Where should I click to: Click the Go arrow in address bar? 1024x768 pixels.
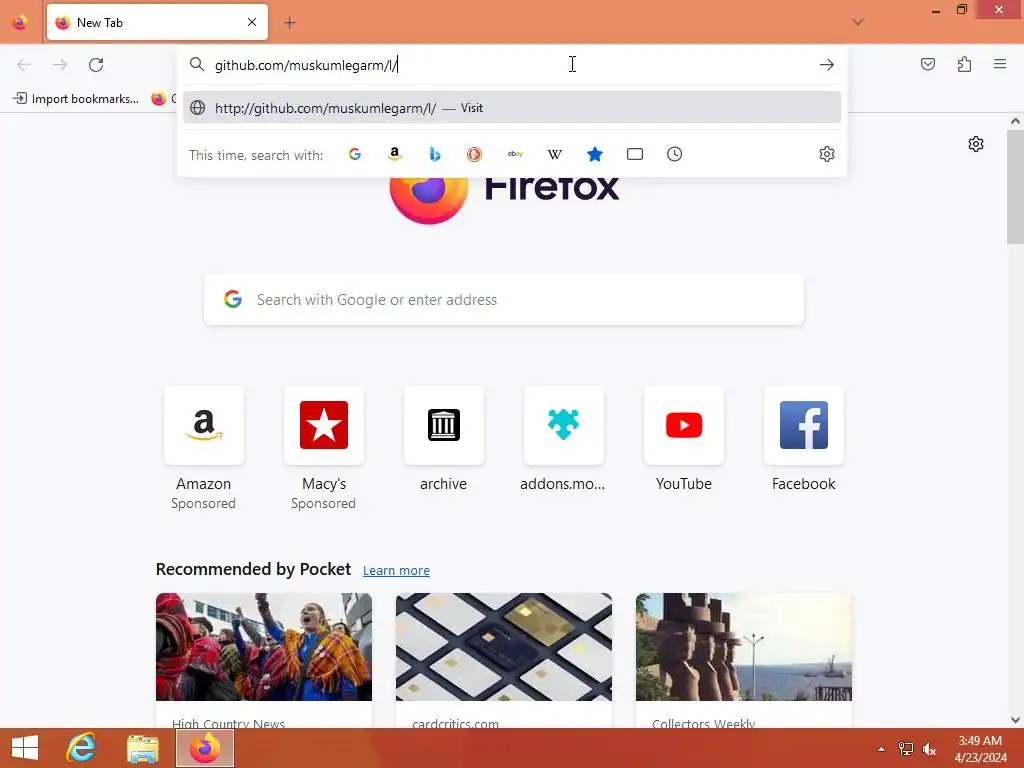[827, 65]
